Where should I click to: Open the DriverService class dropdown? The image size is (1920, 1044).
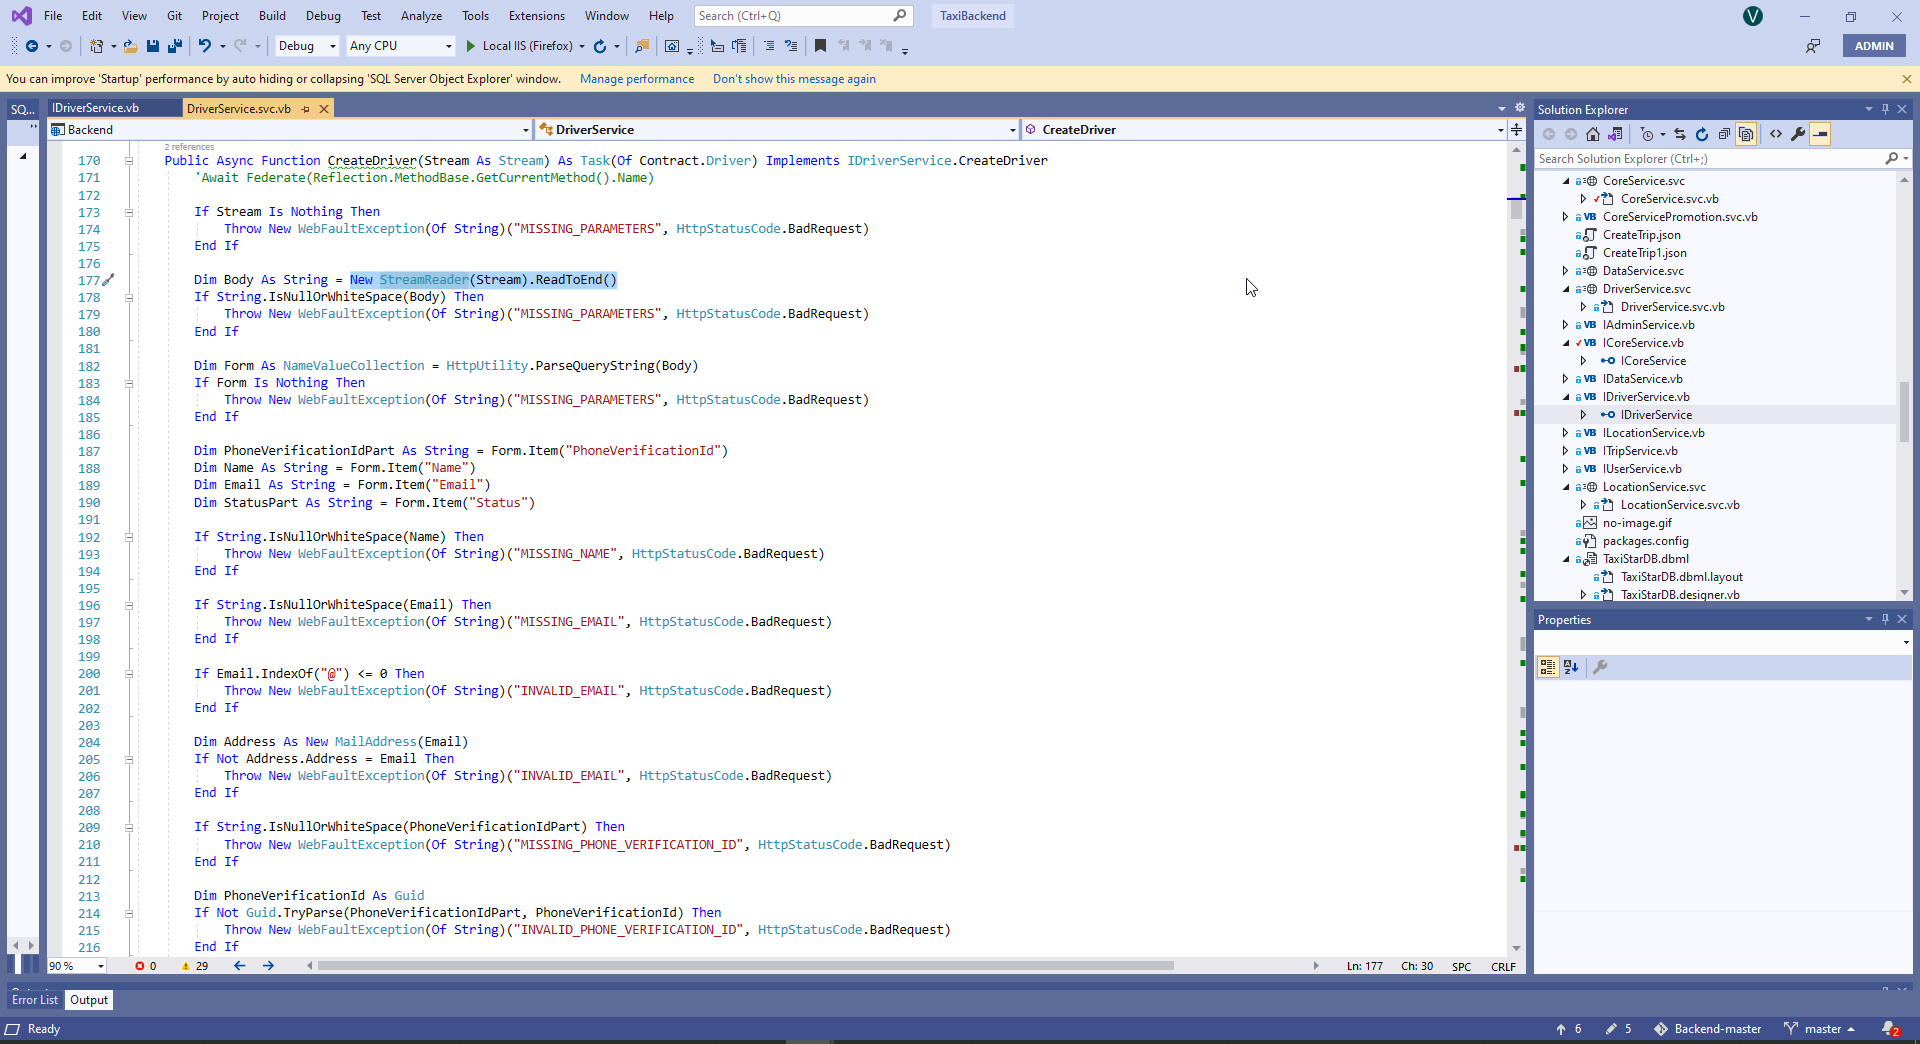tap(777, 130)
